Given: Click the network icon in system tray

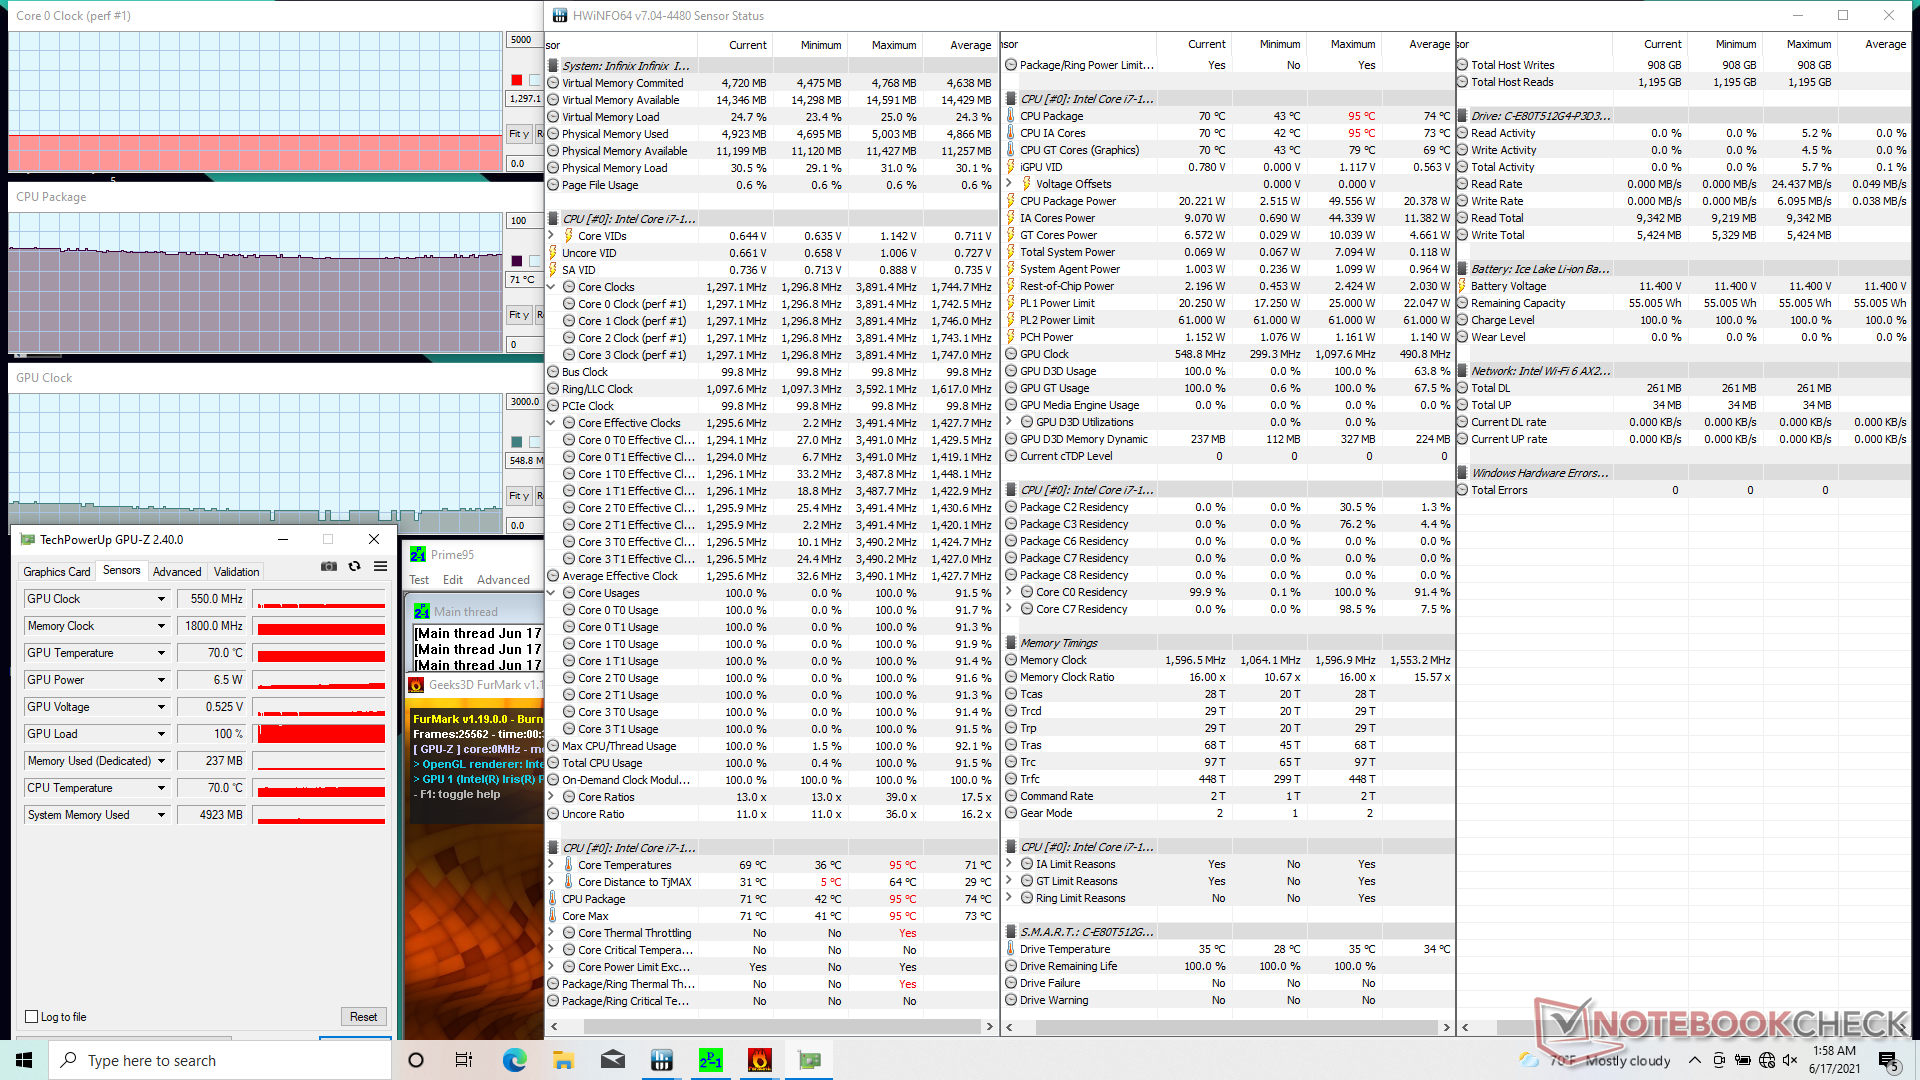Looking at the screenshot, I should pyautogui.click(x=1767, y=1060).
